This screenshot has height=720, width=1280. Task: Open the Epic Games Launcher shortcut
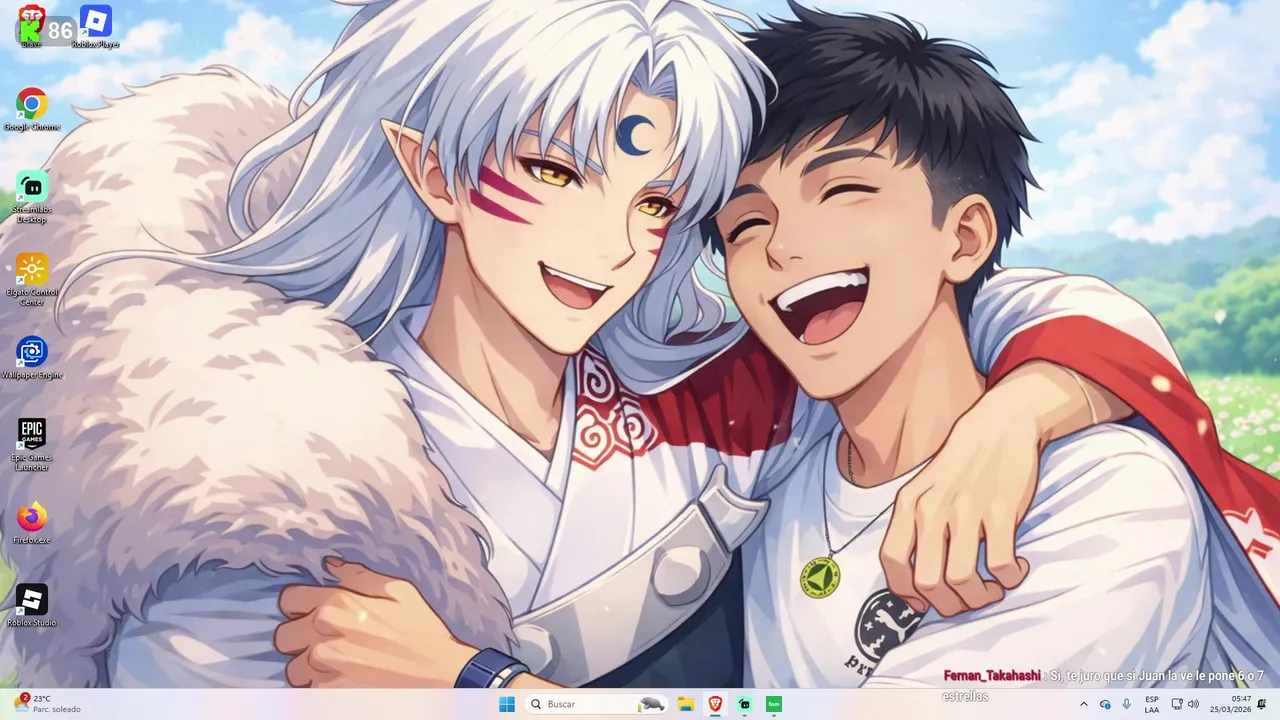click(32, 445)
